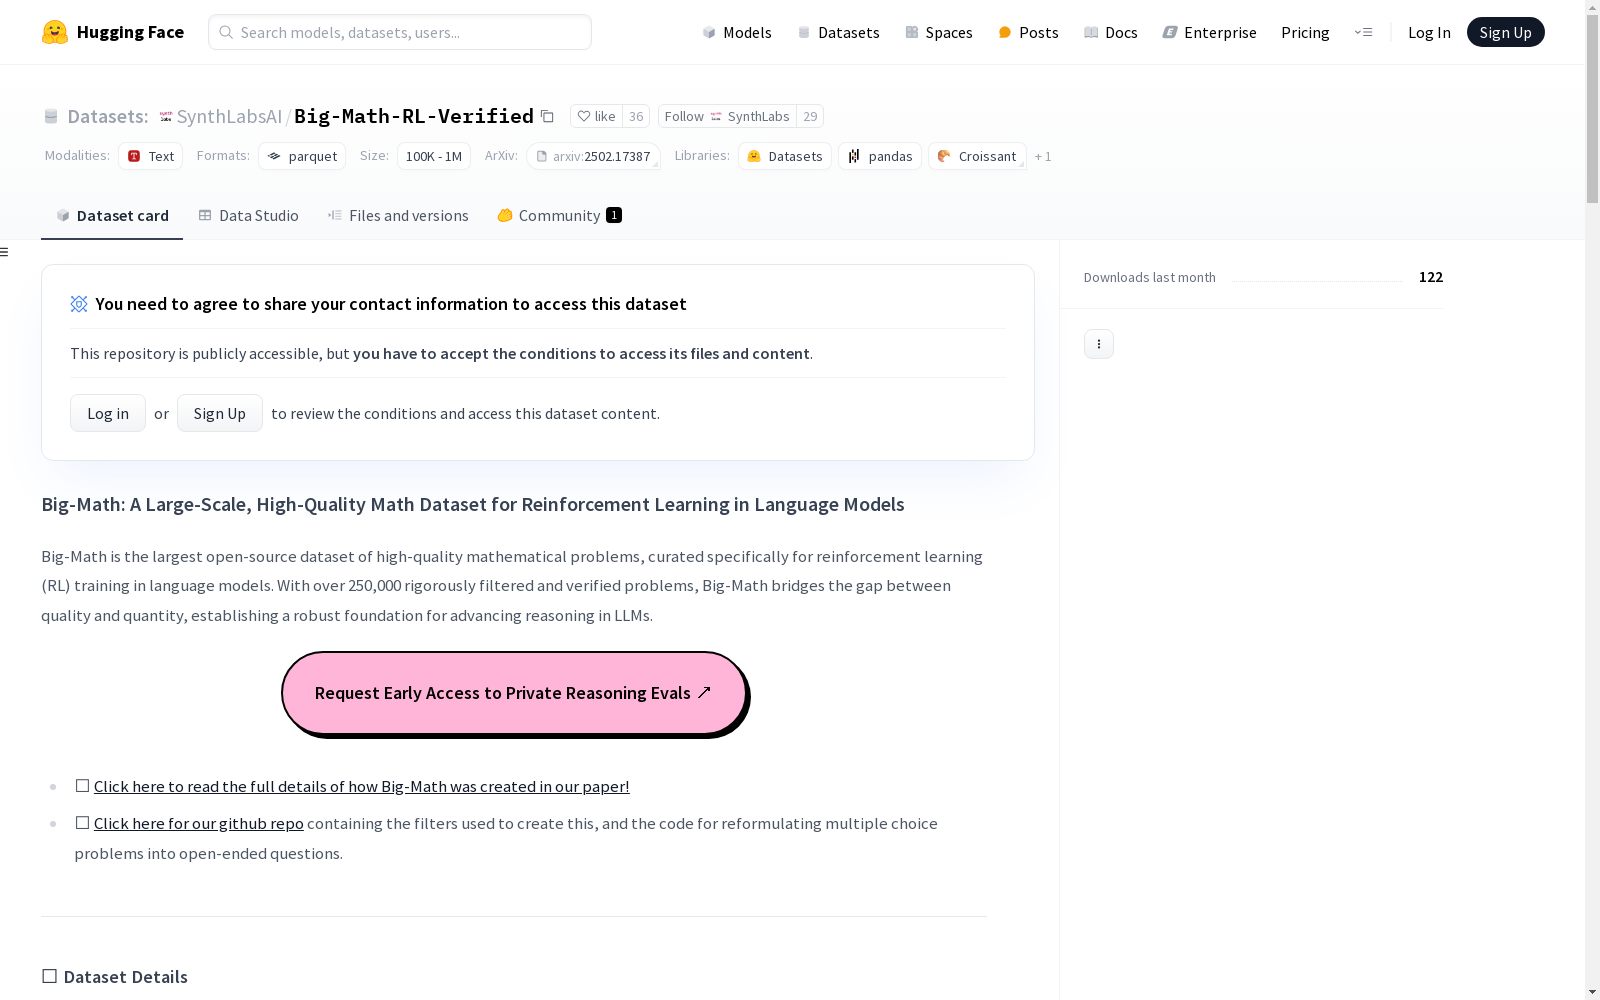
Task: Click Sign Up inside the access notice
Action: pyautogui.click(x=220, y=413)
